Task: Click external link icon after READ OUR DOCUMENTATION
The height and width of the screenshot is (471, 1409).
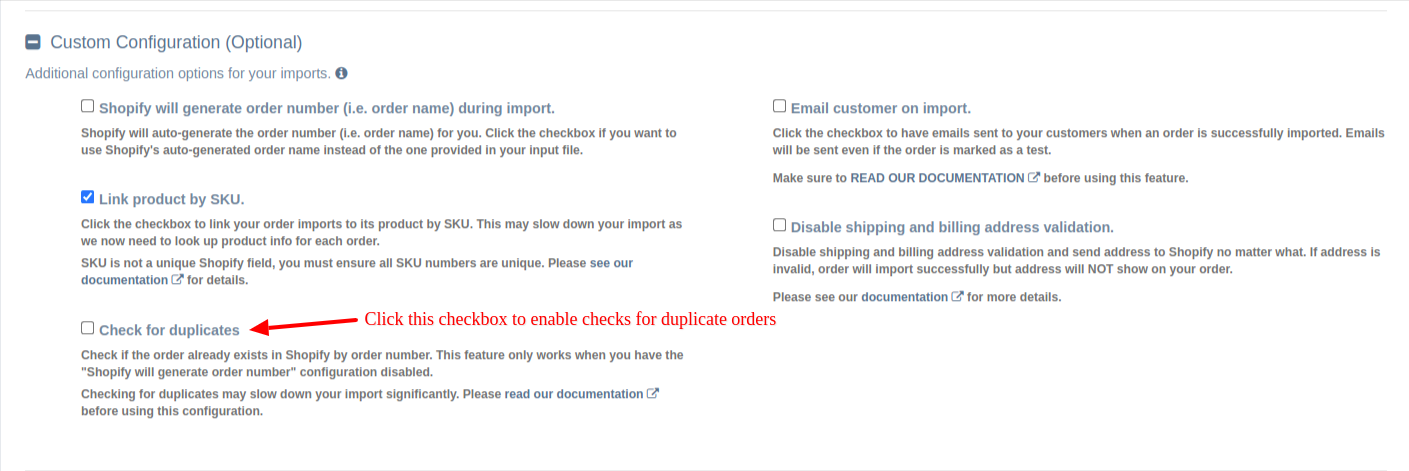Action: click(x=1034, y=178)
